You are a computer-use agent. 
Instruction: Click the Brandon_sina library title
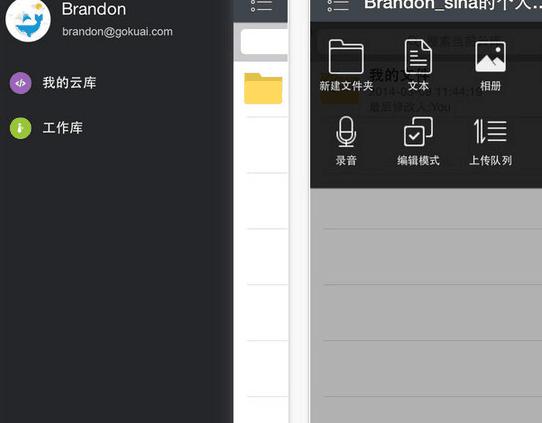453,5
